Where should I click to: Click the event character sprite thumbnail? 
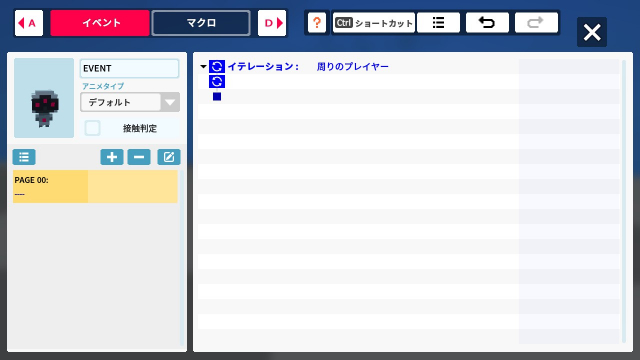(44, 98)
